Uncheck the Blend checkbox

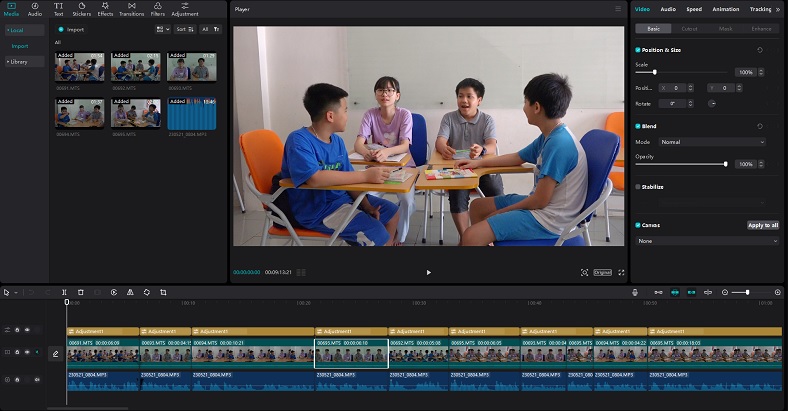tap(638, 126)
